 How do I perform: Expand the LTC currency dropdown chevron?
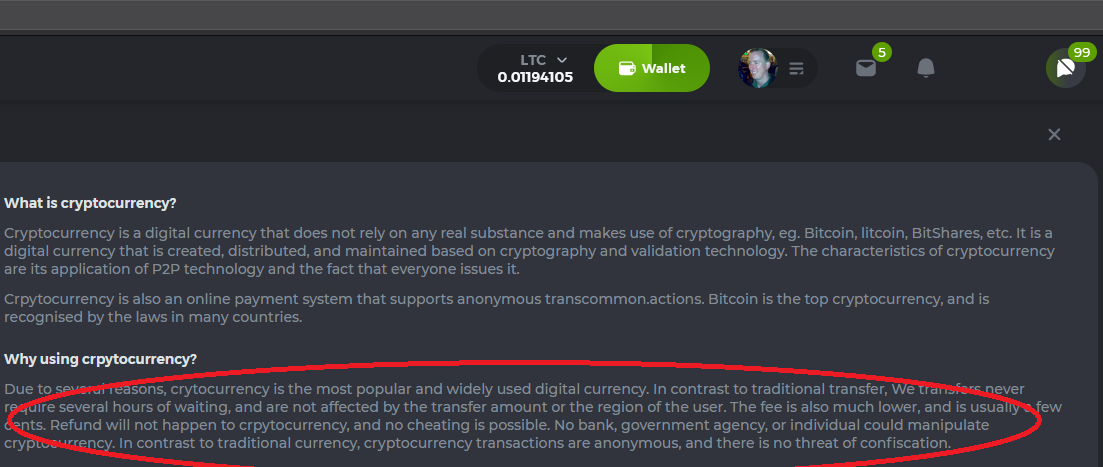tap(562, 60)
